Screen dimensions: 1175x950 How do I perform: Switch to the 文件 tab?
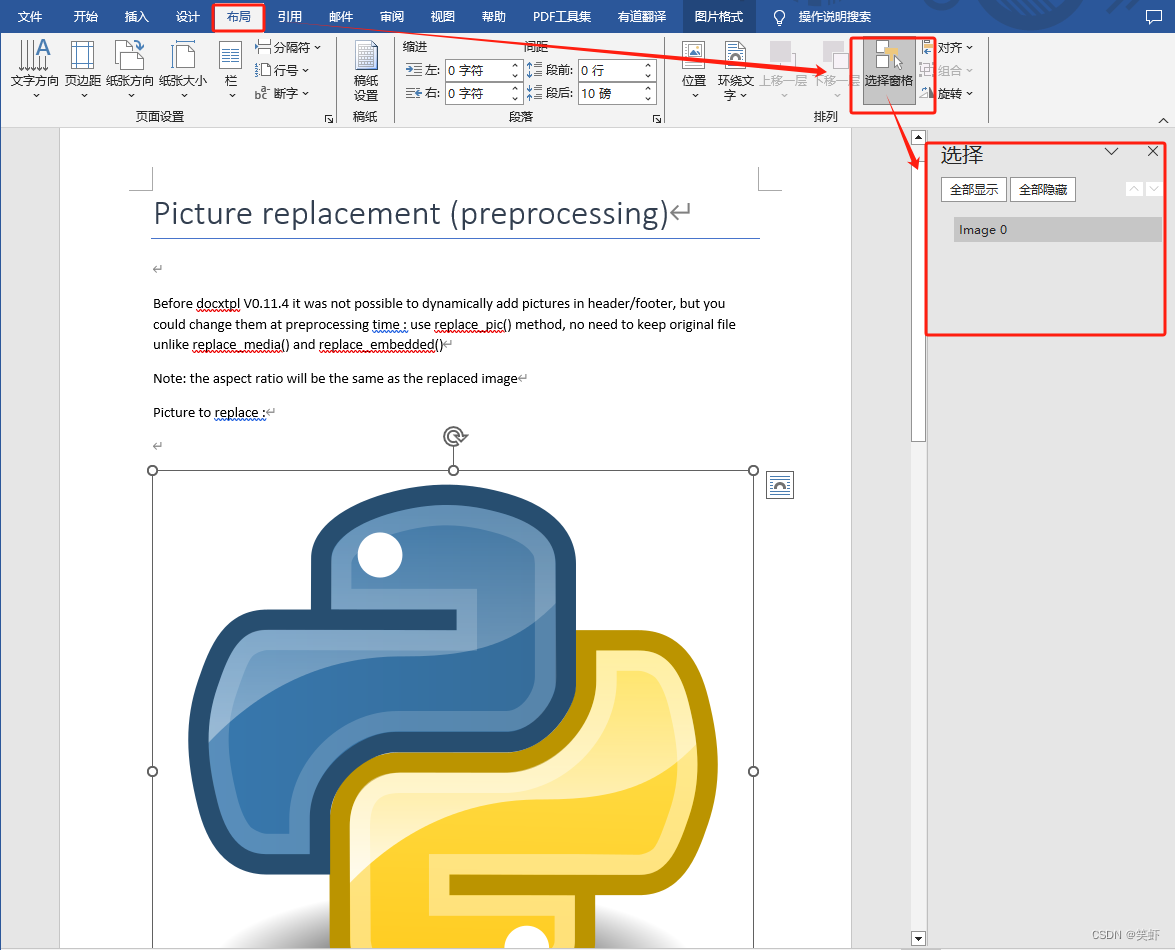click(x=30, y=16)
